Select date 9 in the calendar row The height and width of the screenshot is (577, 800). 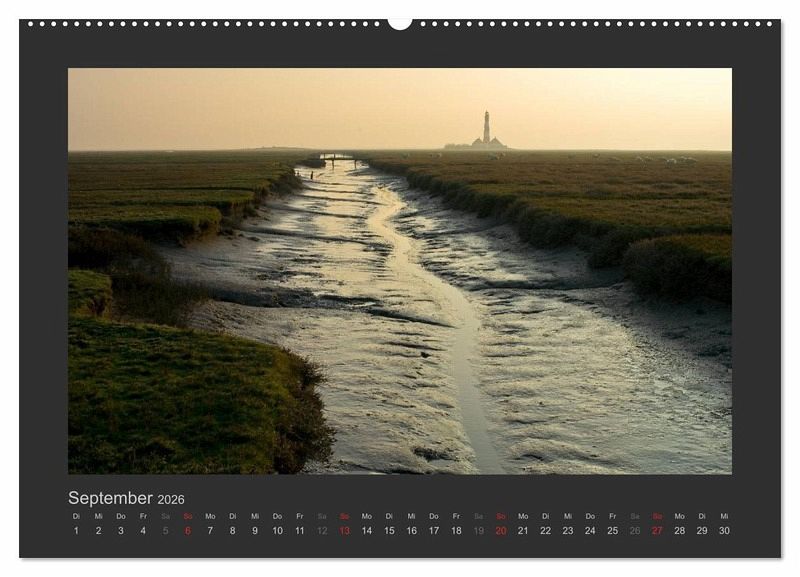pos(255,531)
